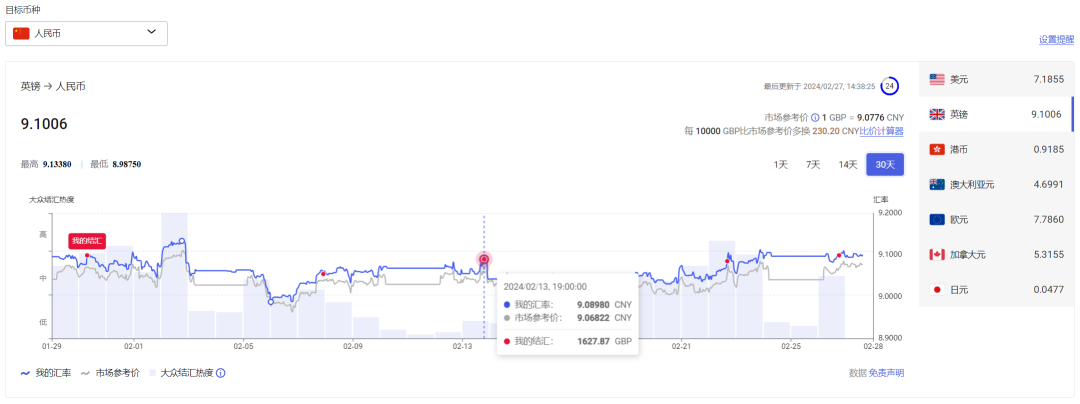The height and width of the screenshot is (404, 1080).
Task: Select 加拿大元 Canada flag row
Action: pyautogui.click(x=993, y=254)
